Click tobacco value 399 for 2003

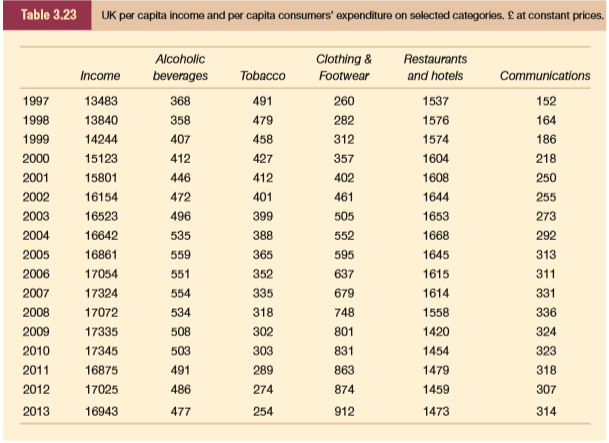[263, 216]
